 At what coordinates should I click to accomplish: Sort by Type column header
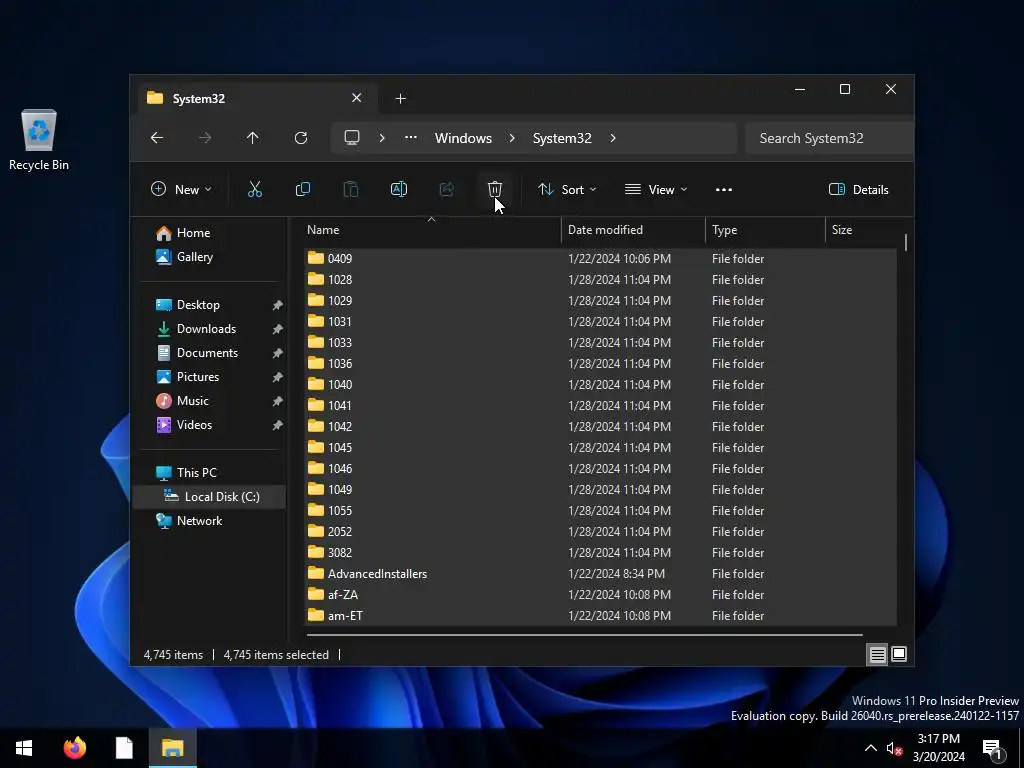(765, 230)
